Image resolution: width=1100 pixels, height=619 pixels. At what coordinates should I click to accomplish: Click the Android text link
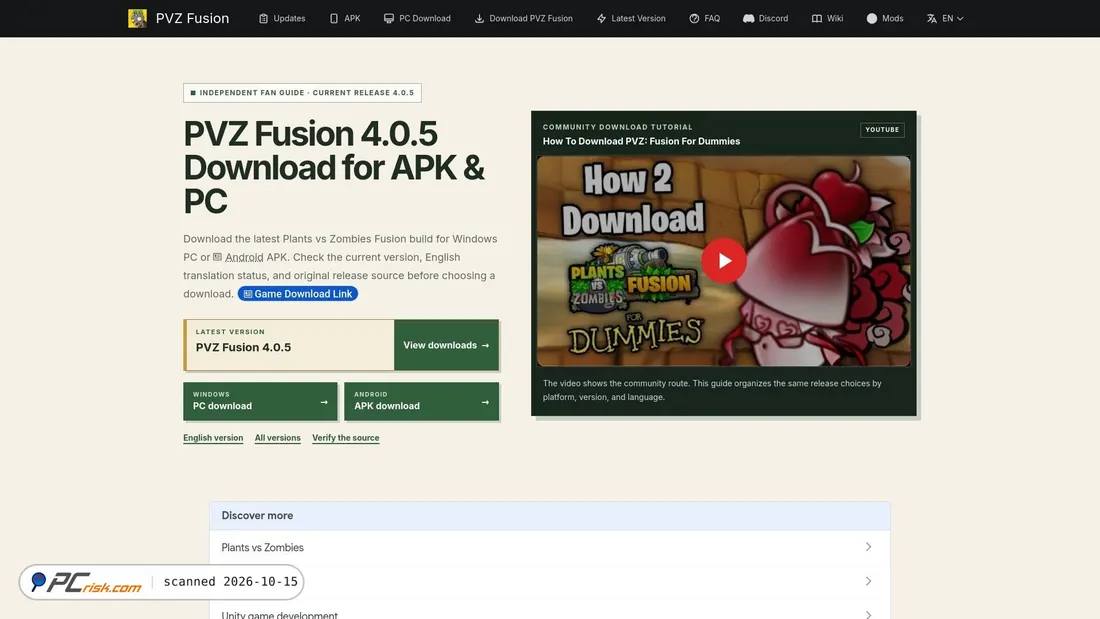(x=244, y=257)
